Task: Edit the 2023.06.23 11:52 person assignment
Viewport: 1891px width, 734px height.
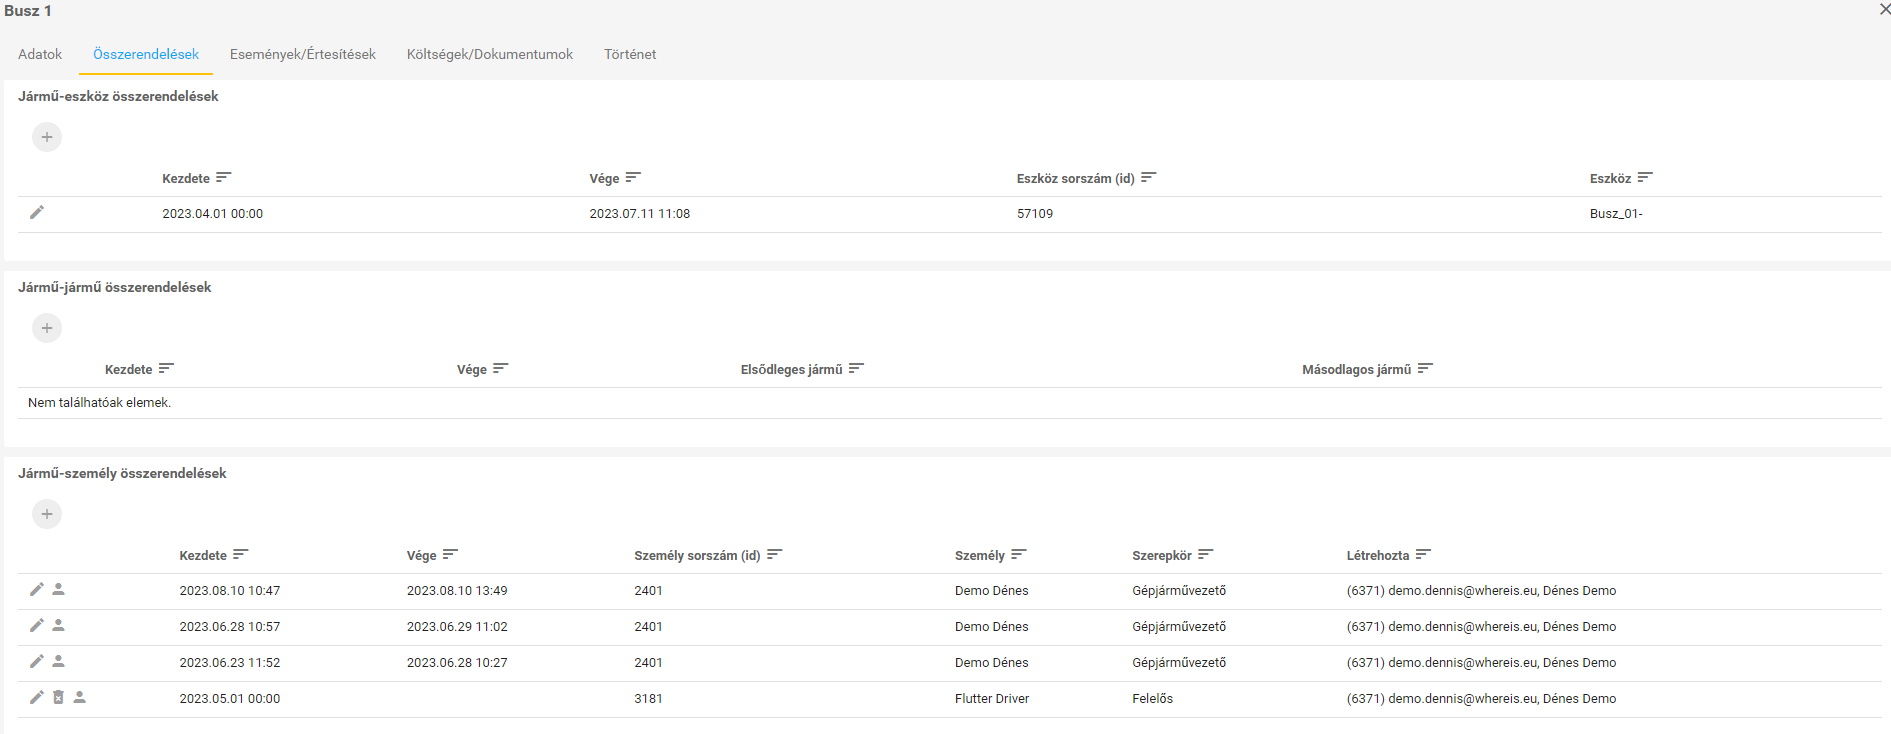Action: [x=37, y=662]
